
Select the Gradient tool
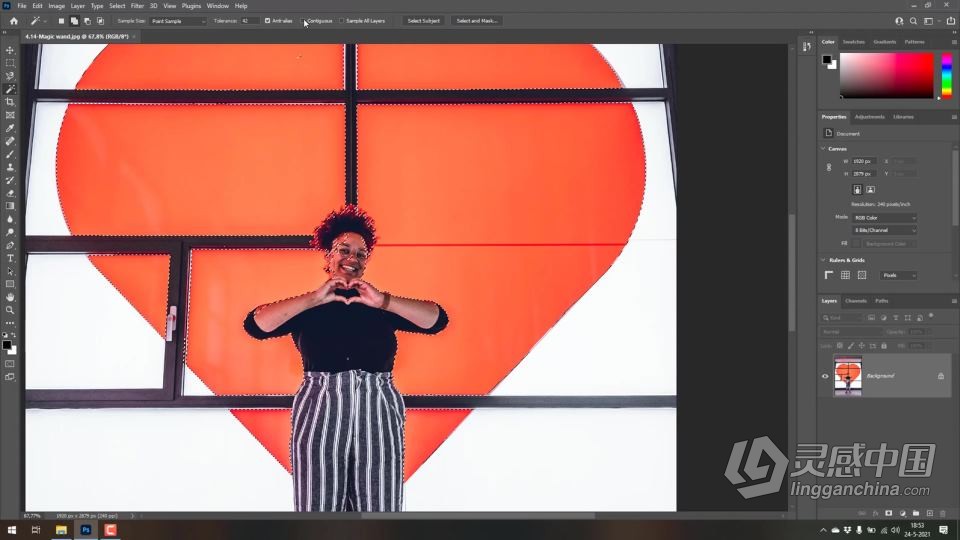click(10, 206)
